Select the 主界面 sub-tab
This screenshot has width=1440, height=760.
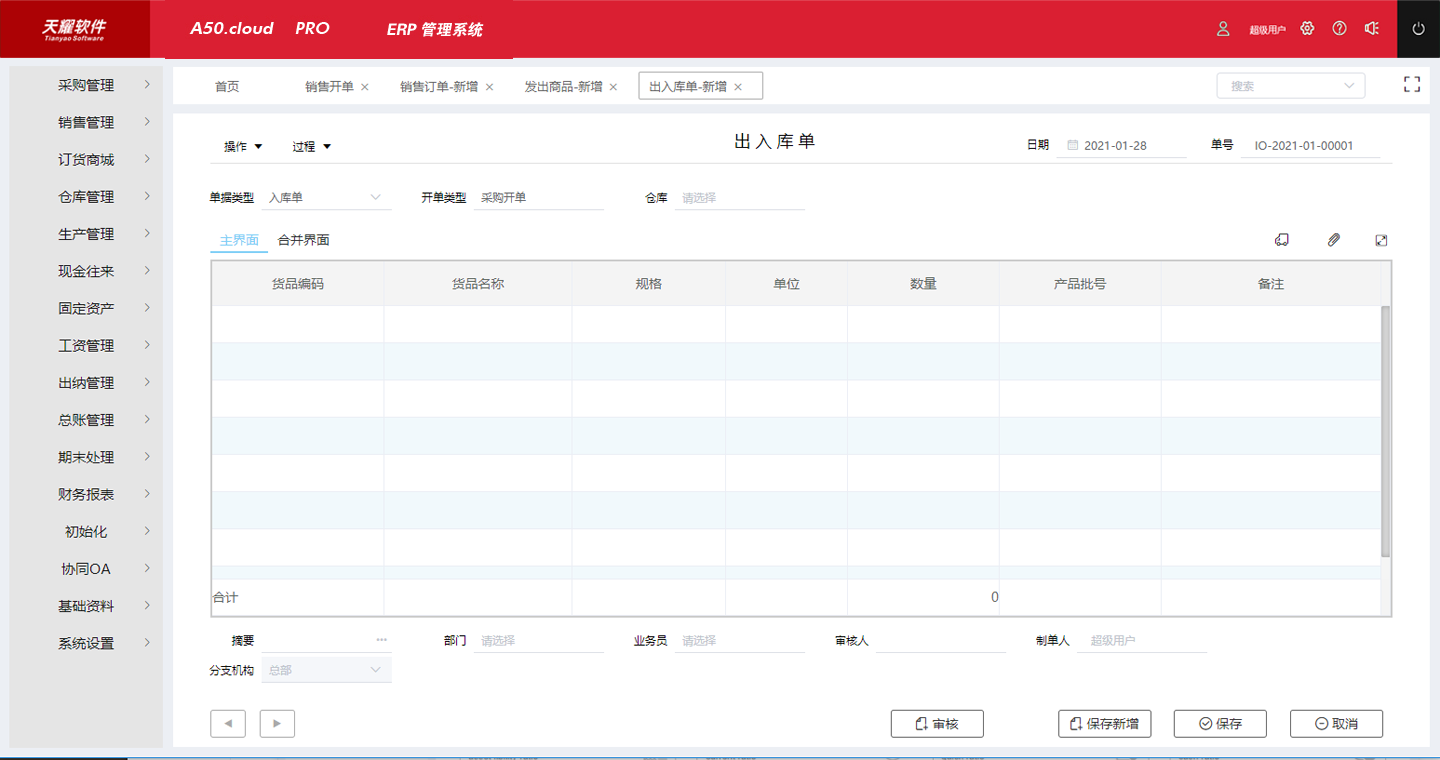click(239, 240)
